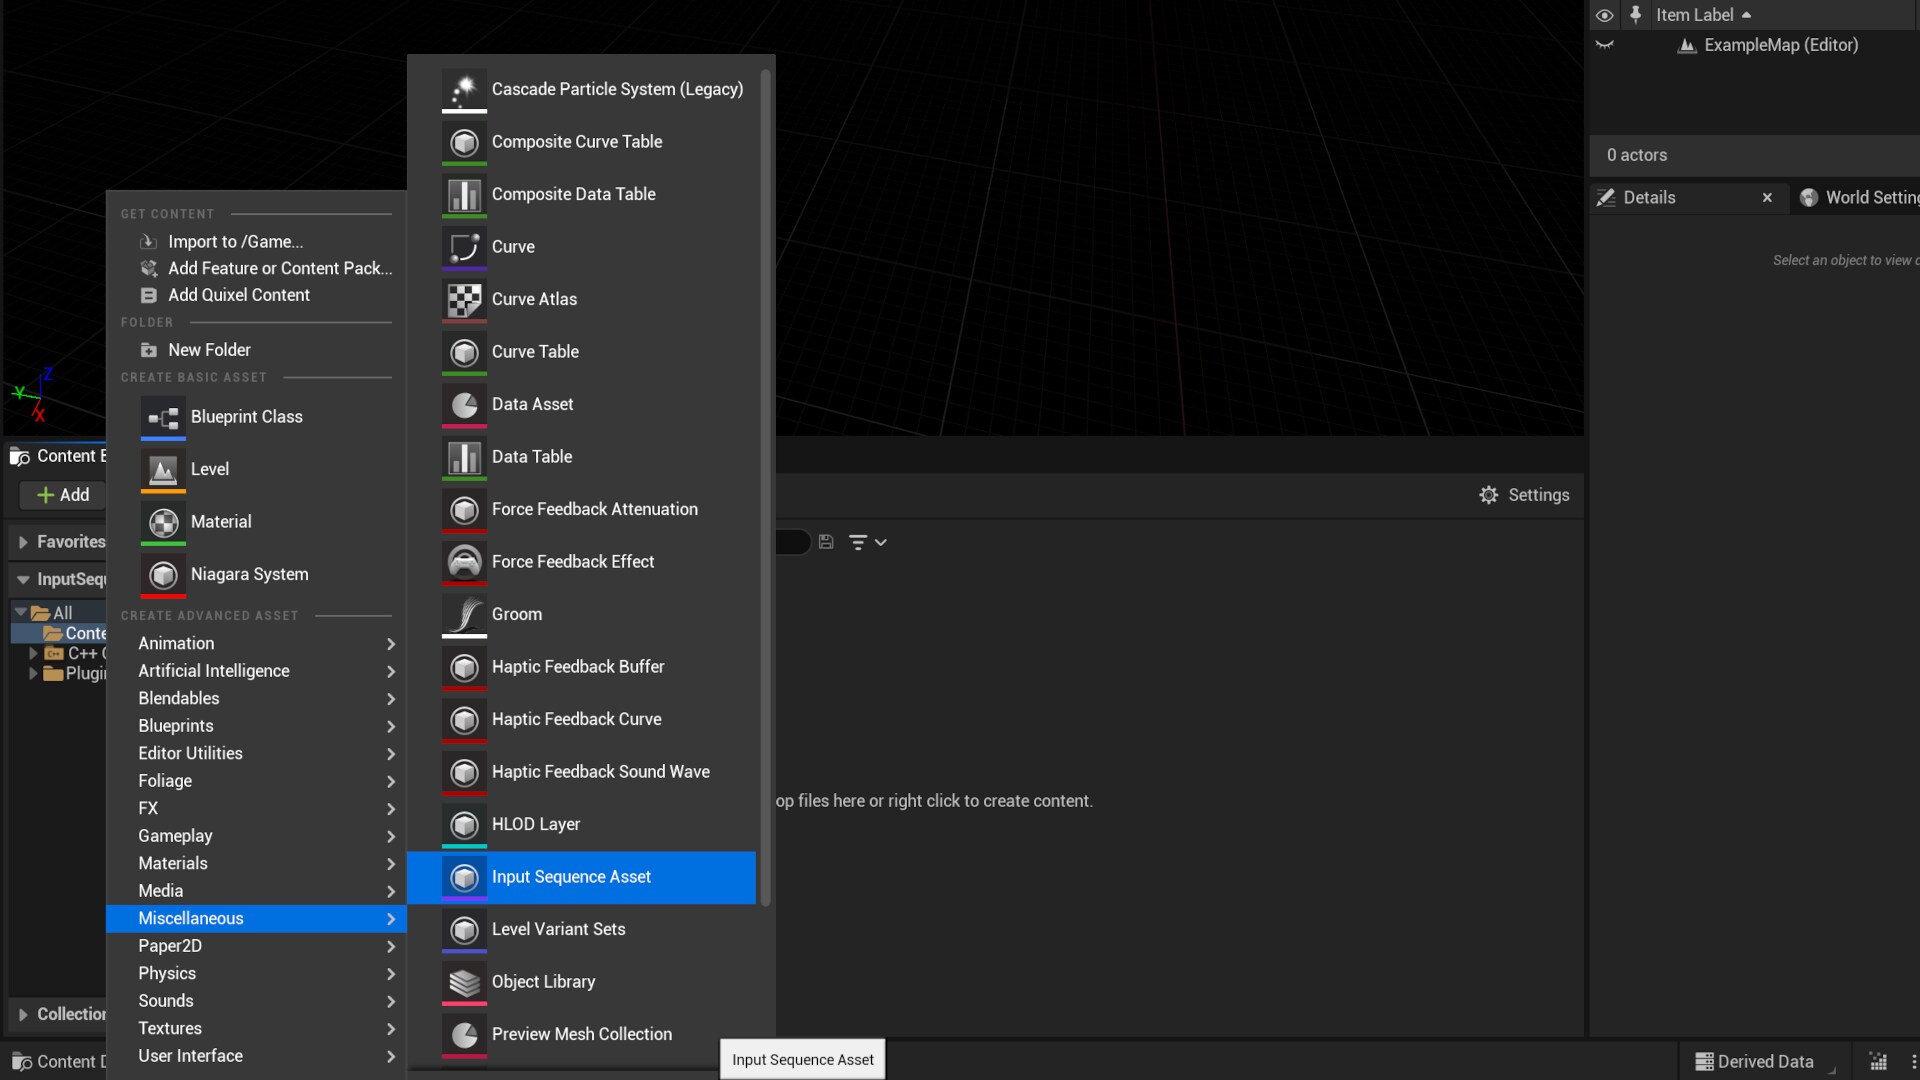Select the Level asset icon
Screen dimensions: 1920x1080
(x=163, y=469)
